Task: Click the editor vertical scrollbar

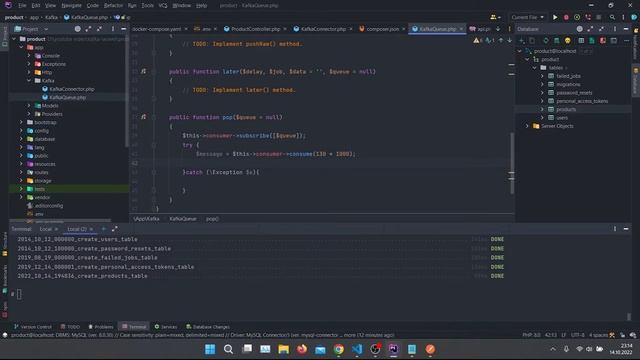Action: coord(511,163)
